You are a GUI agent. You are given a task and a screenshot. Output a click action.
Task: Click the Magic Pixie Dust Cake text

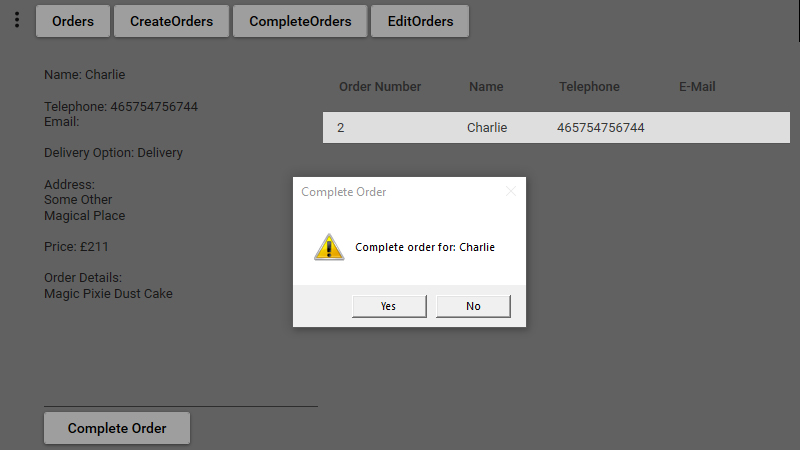[x=108, y=294]
